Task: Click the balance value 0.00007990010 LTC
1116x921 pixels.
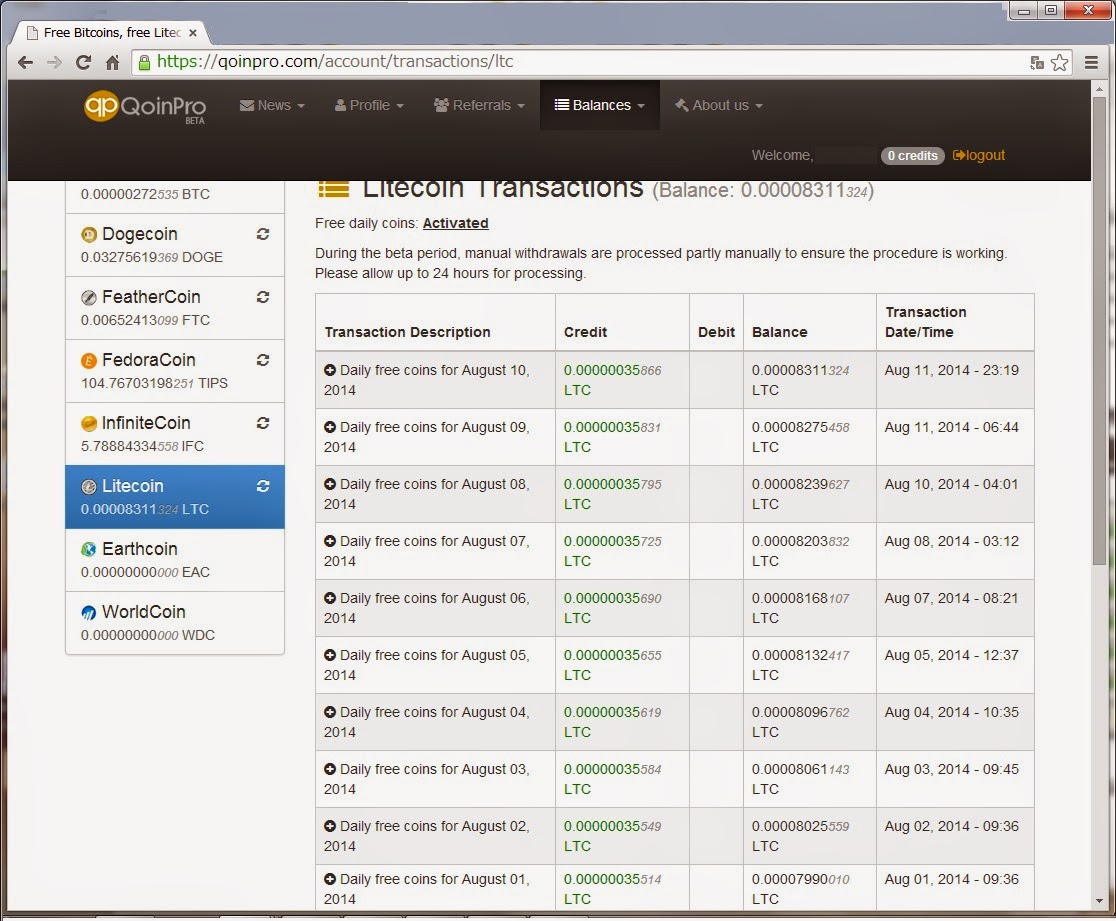Action: pyautogui.click(x=801, y=889)
